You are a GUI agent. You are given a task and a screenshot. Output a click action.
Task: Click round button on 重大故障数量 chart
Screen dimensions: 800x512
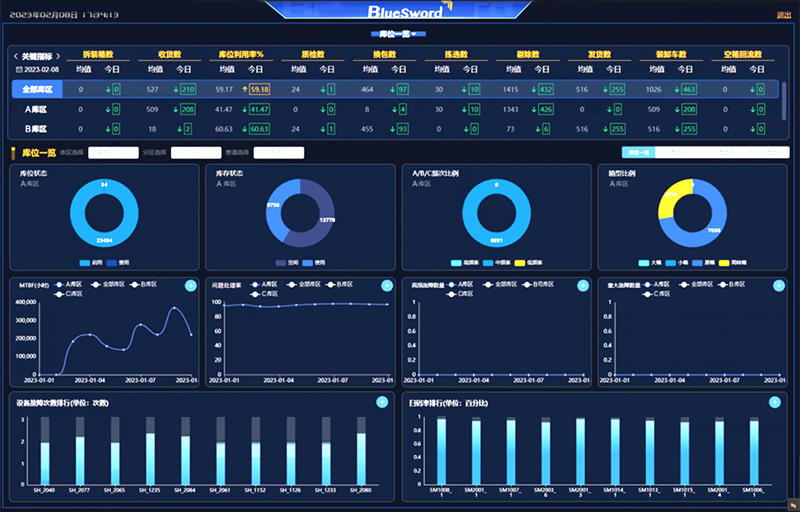[778, 286]
